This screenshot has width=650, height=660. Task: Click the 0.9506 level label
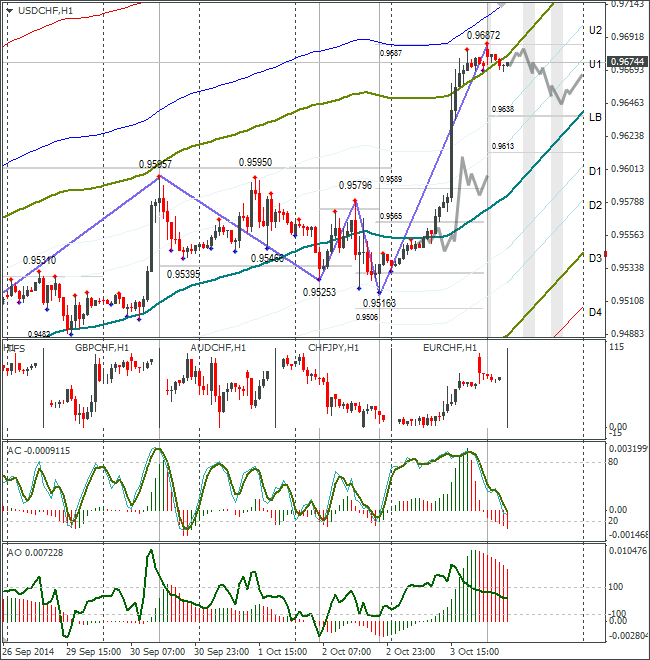pos(367,317)
